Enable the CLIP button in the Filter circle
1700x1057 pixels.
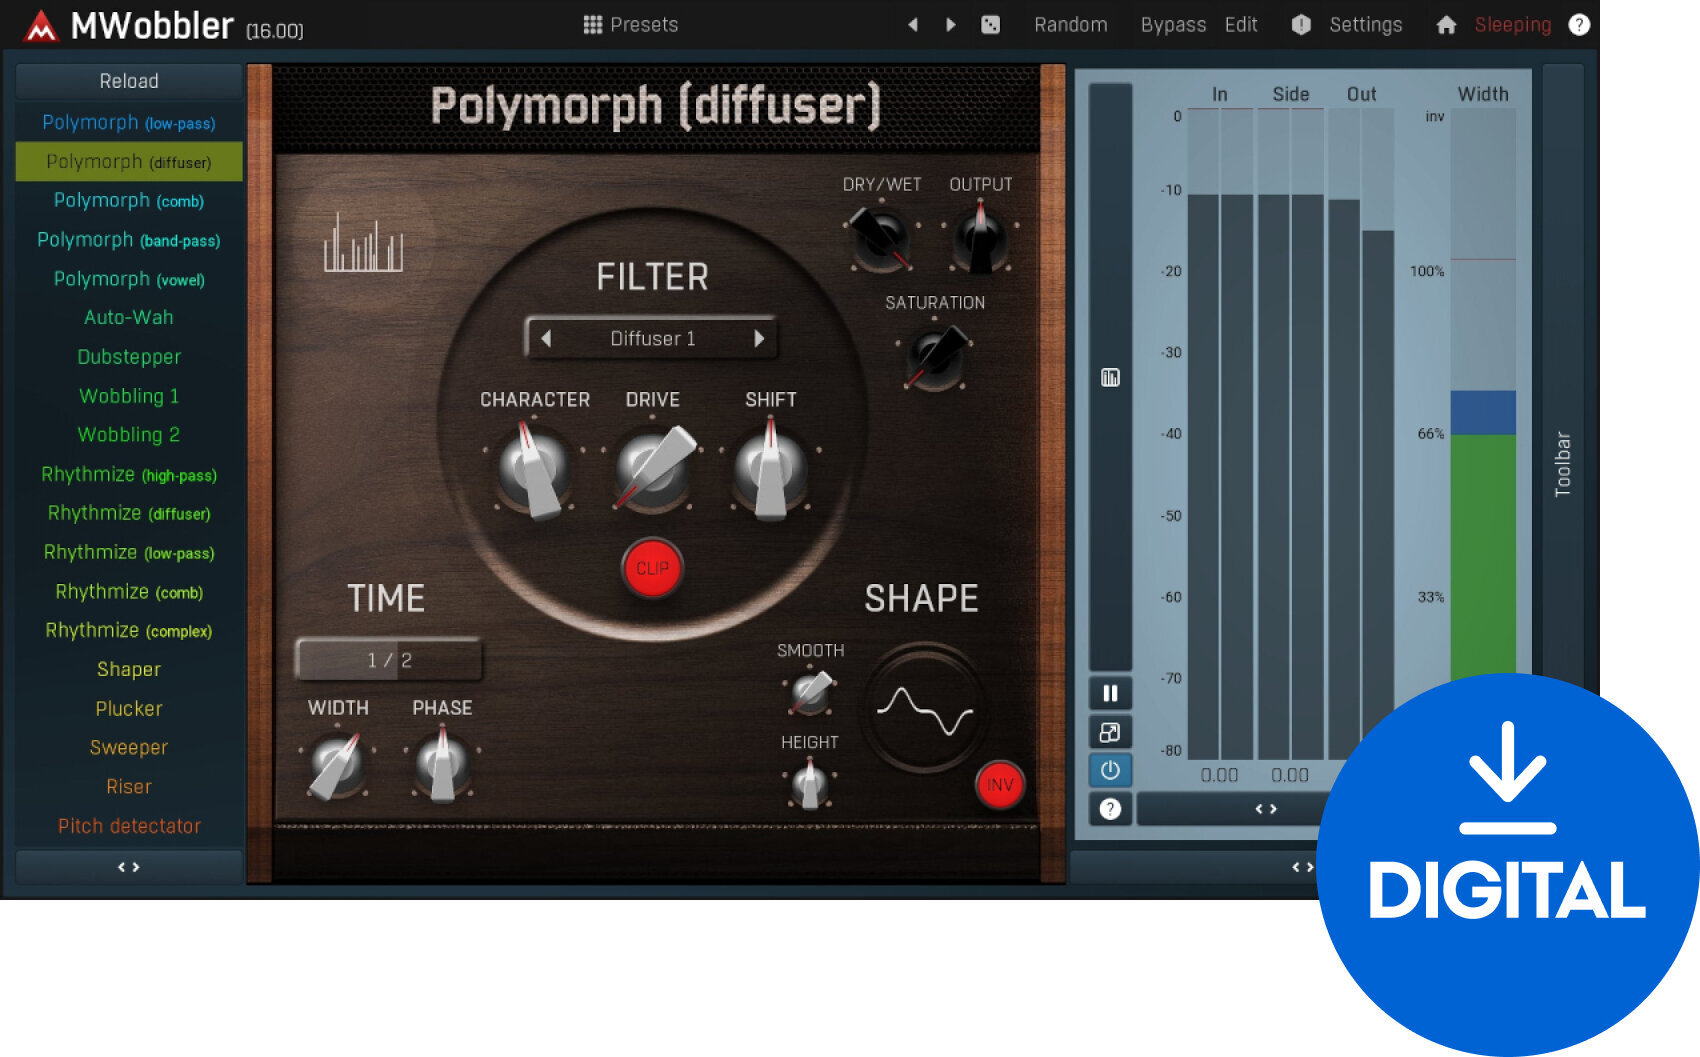click(651, 569)
